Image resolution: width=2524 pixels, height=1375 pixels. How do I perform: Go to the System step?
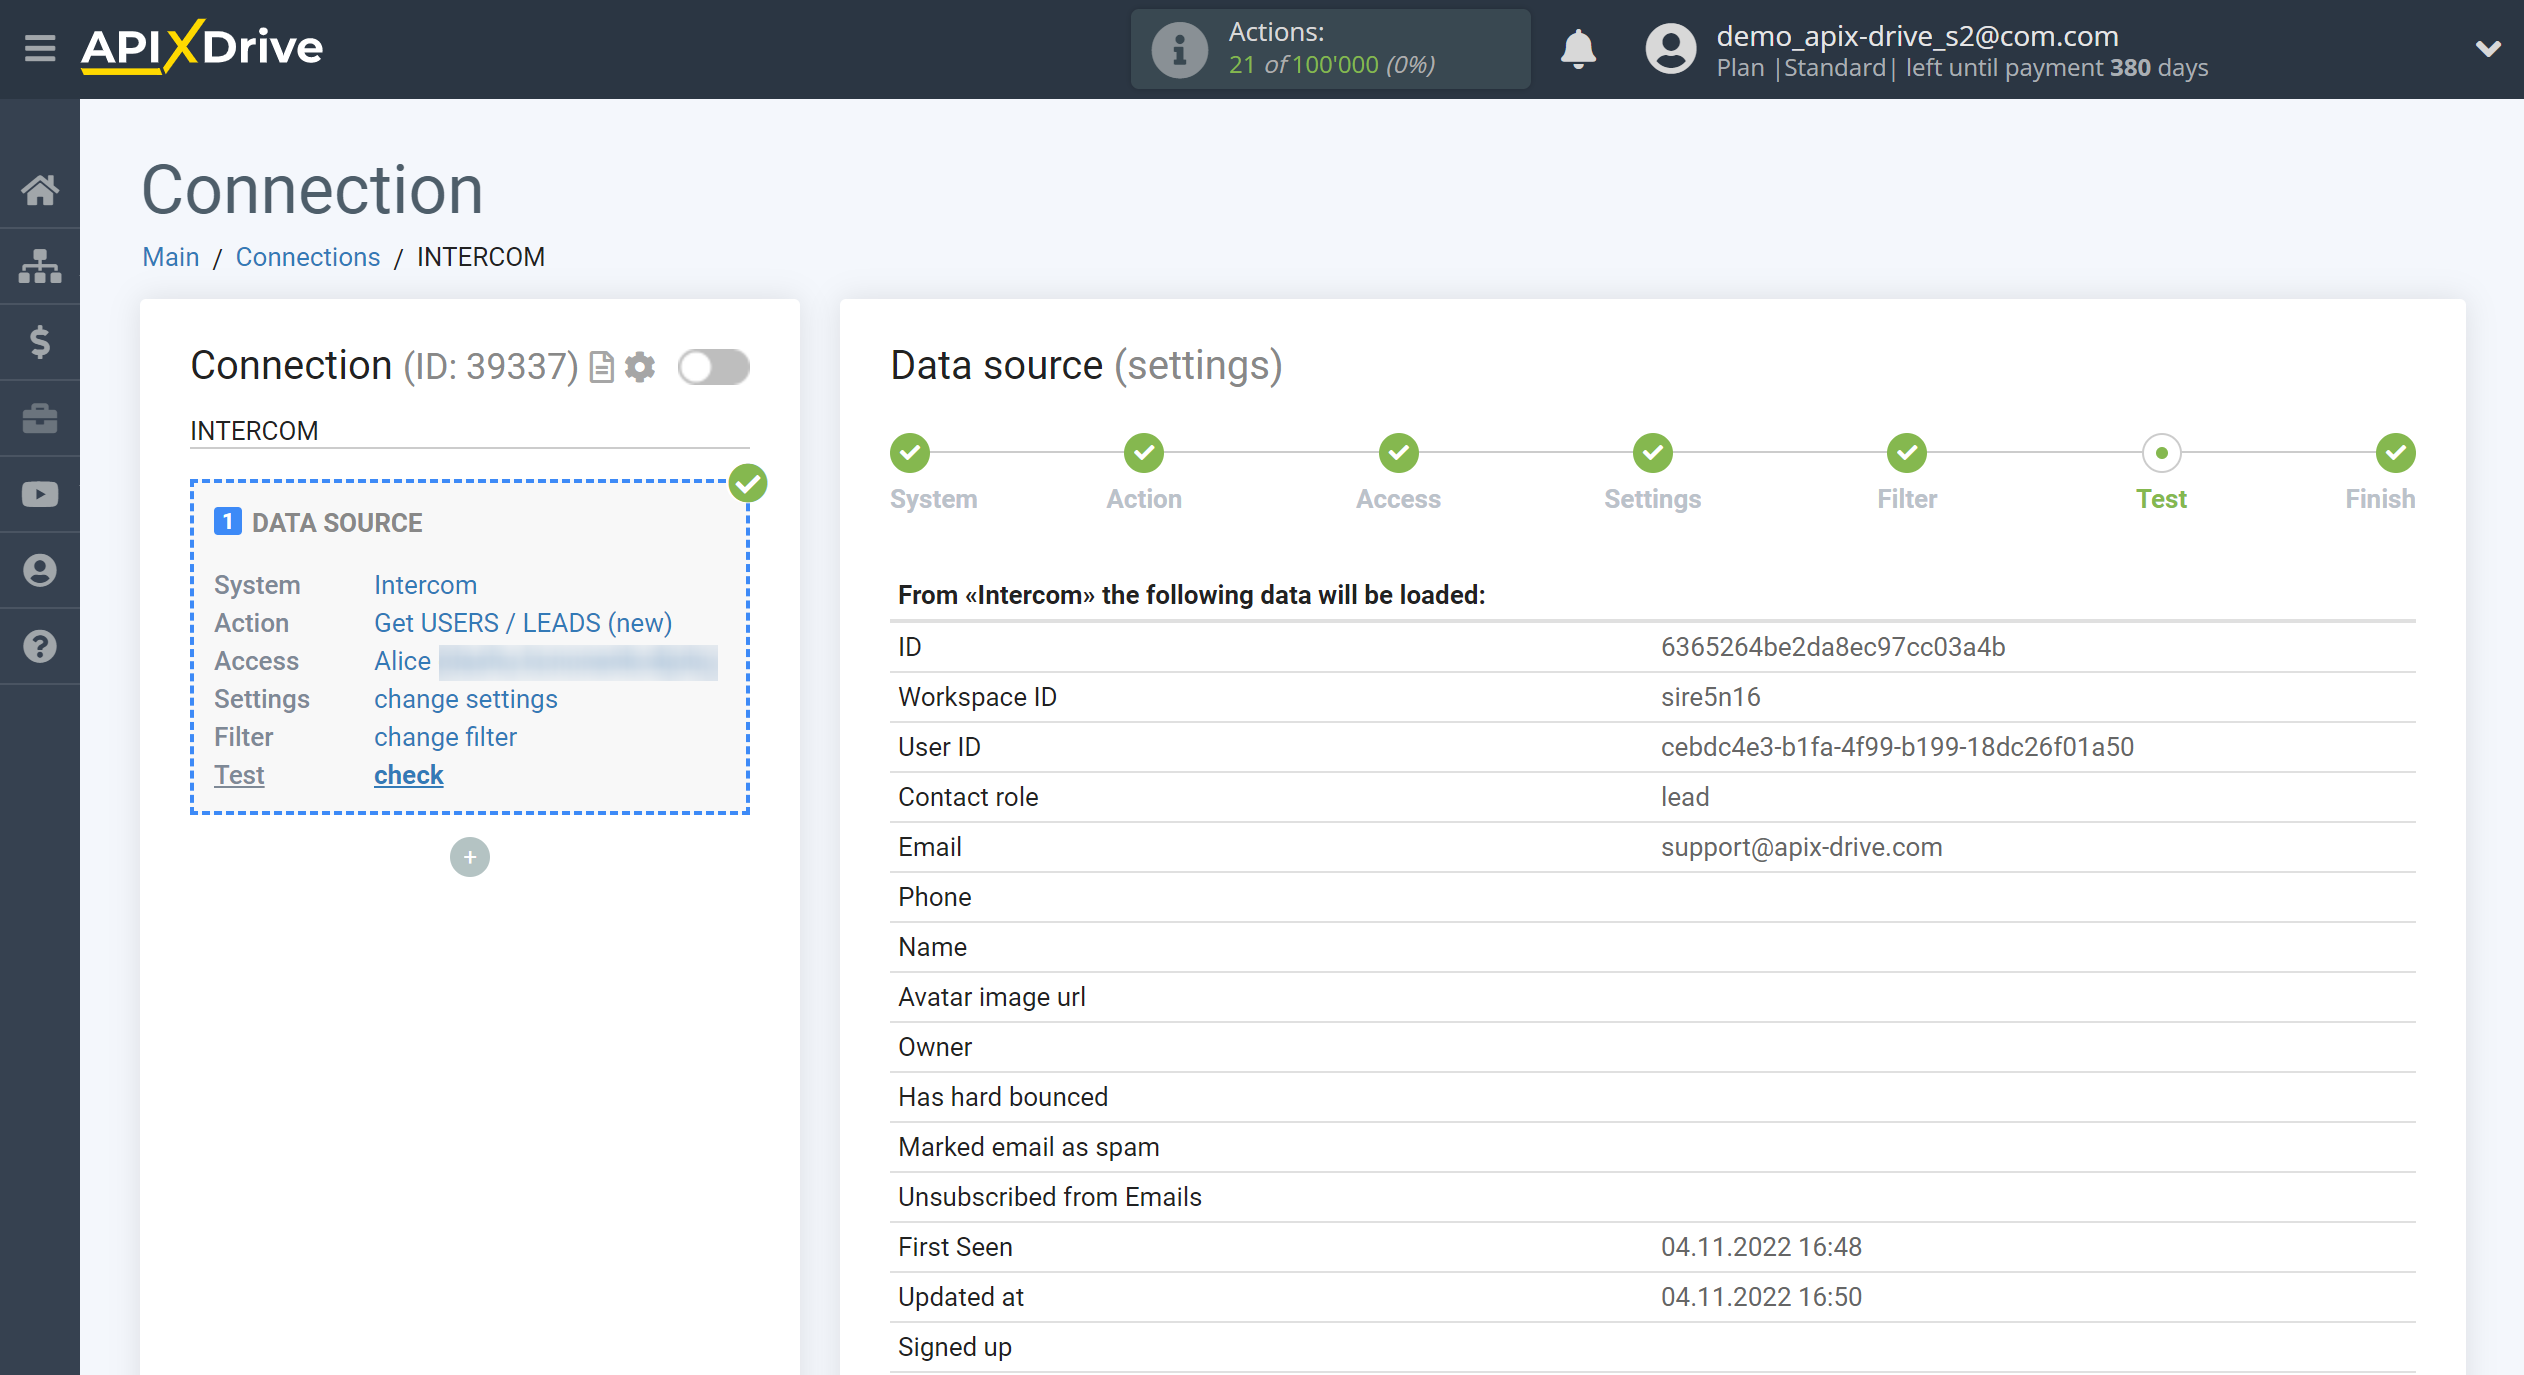[x=910, y=453]
